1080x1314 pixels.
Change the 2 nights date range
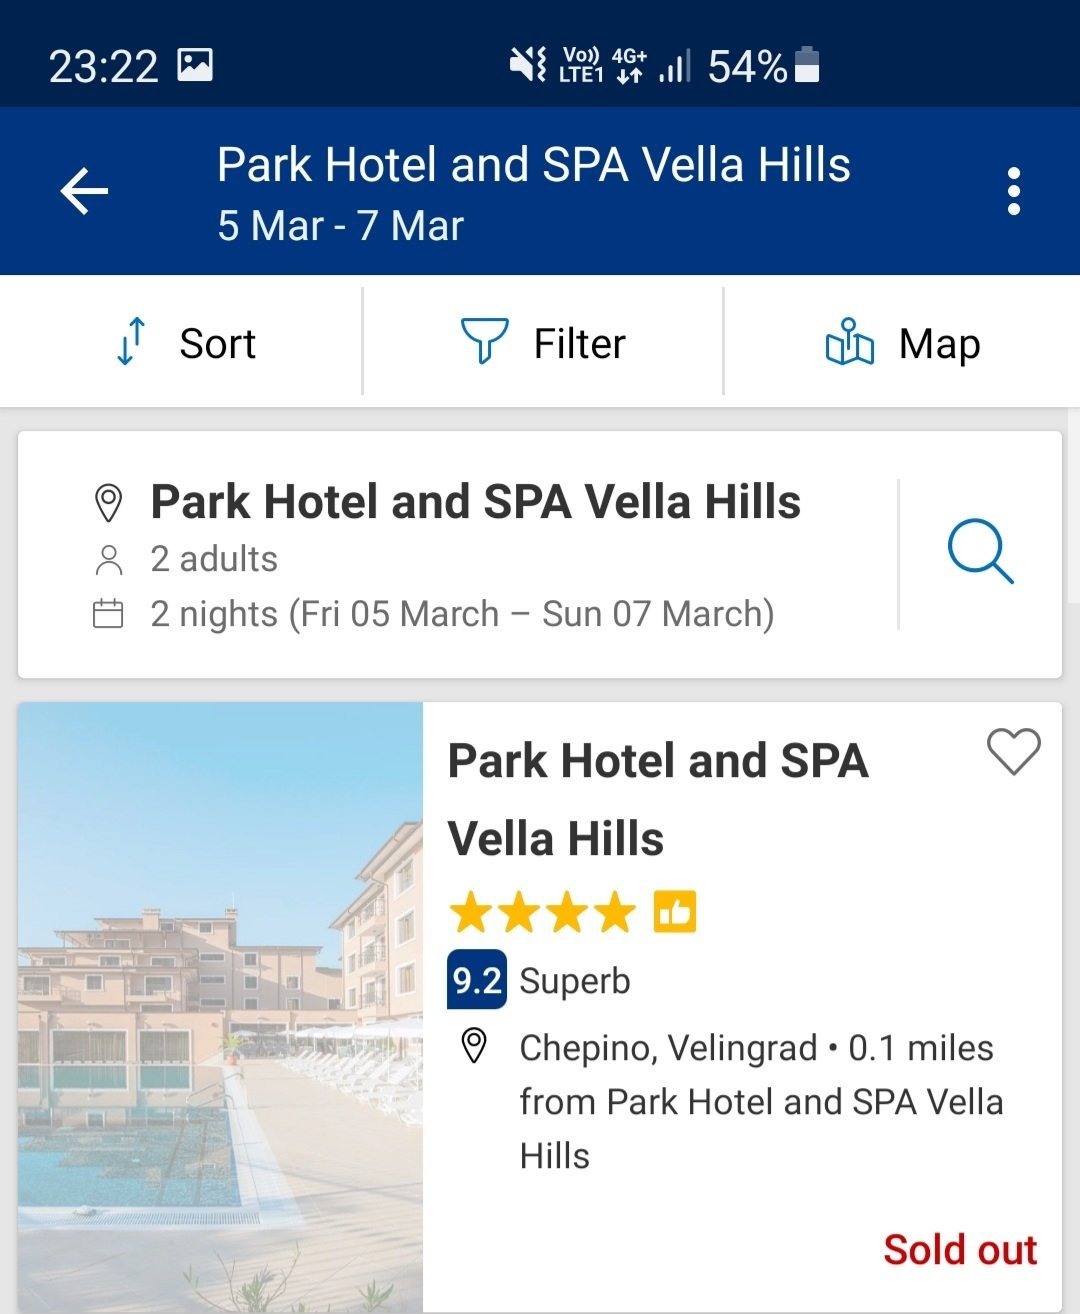tap(462, 614)
